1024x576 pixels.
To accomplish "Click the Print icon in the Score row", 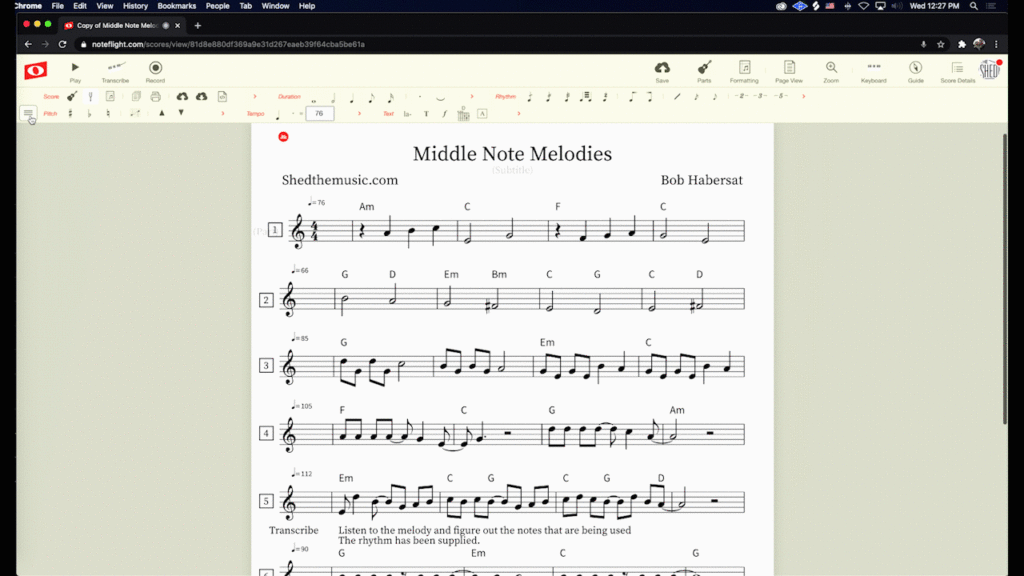I will click(x=155, y=97).
